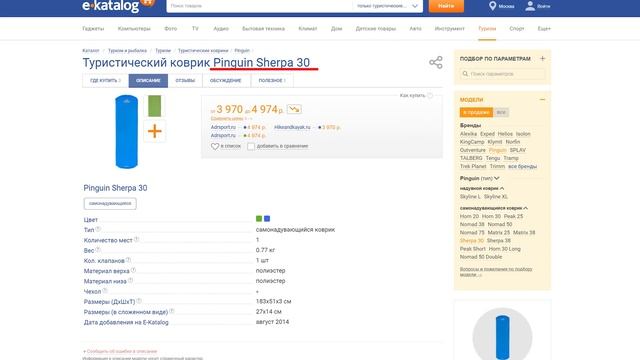Open the Гаджеты menu section

93,29
